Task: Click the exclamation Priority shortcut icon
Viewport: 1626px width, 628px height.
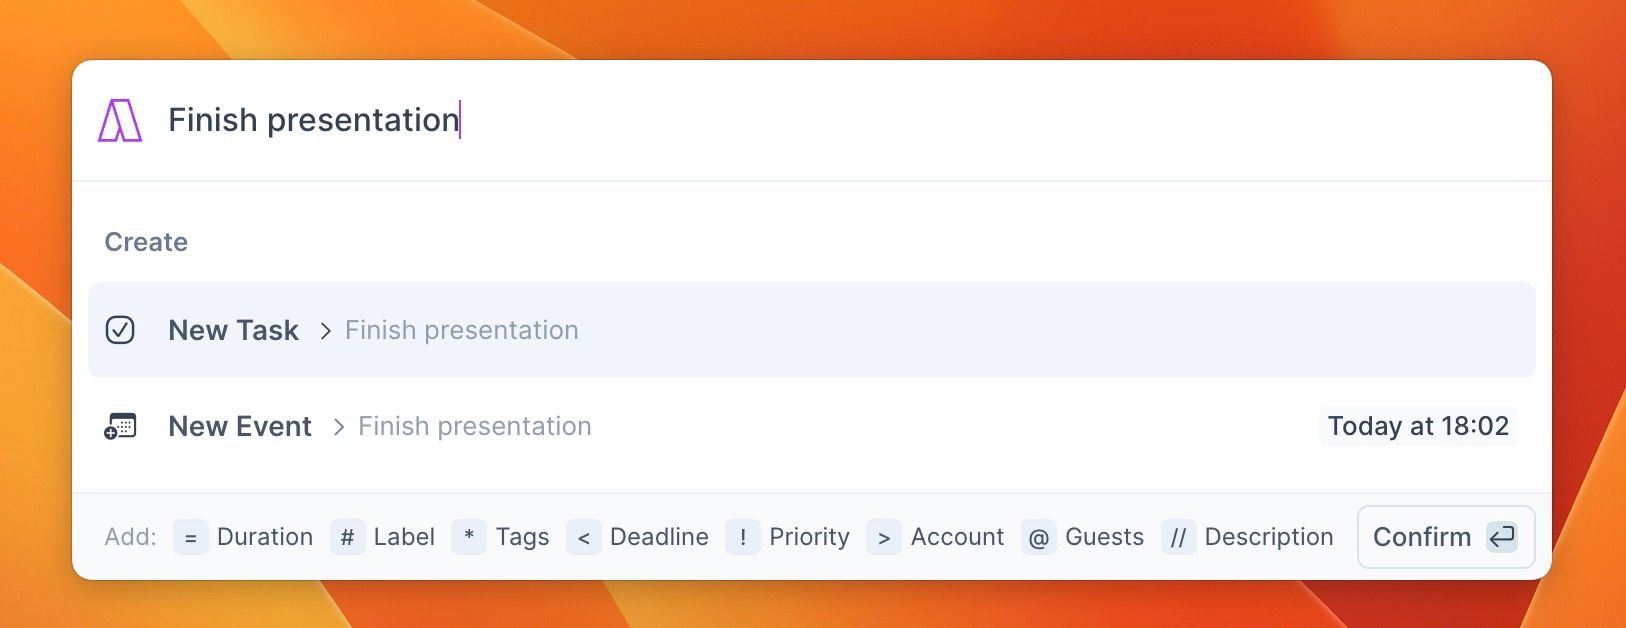Action: [x=743, y=537]
